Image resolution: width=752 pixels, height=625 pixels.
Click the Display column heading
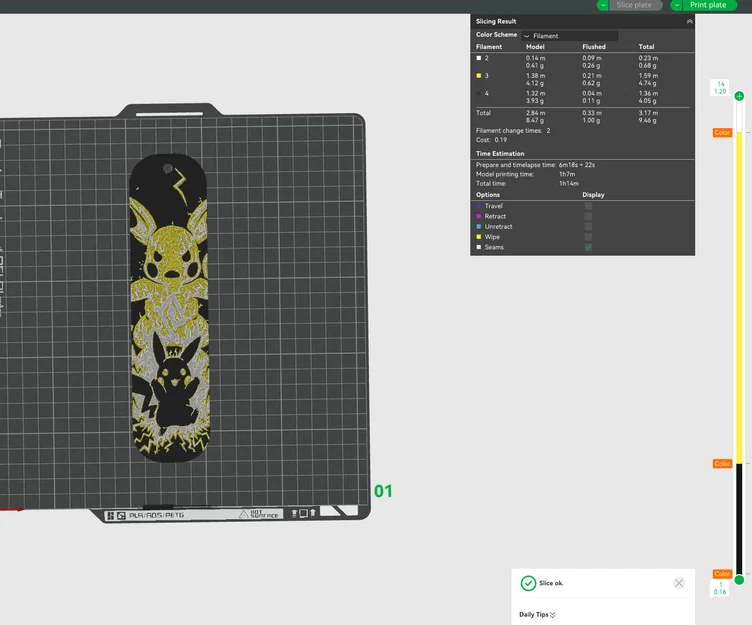pyautogui.click(x=593, y=195)
